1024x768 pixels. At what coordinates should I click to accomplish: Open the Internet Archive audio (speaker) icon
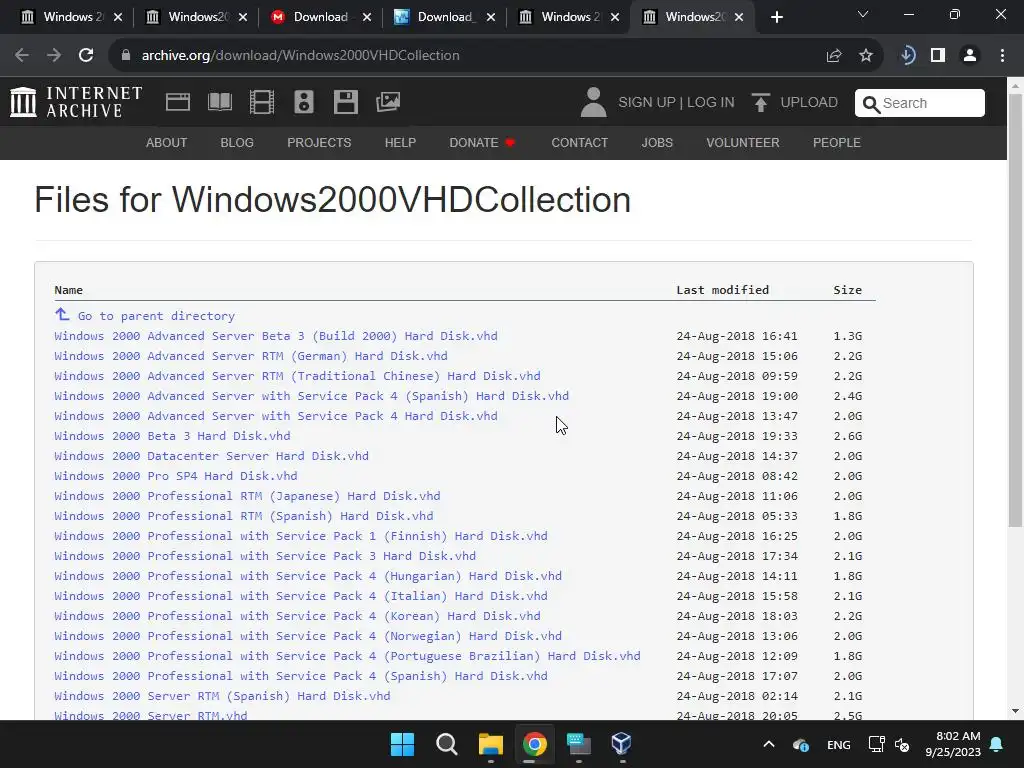[304, 102]
